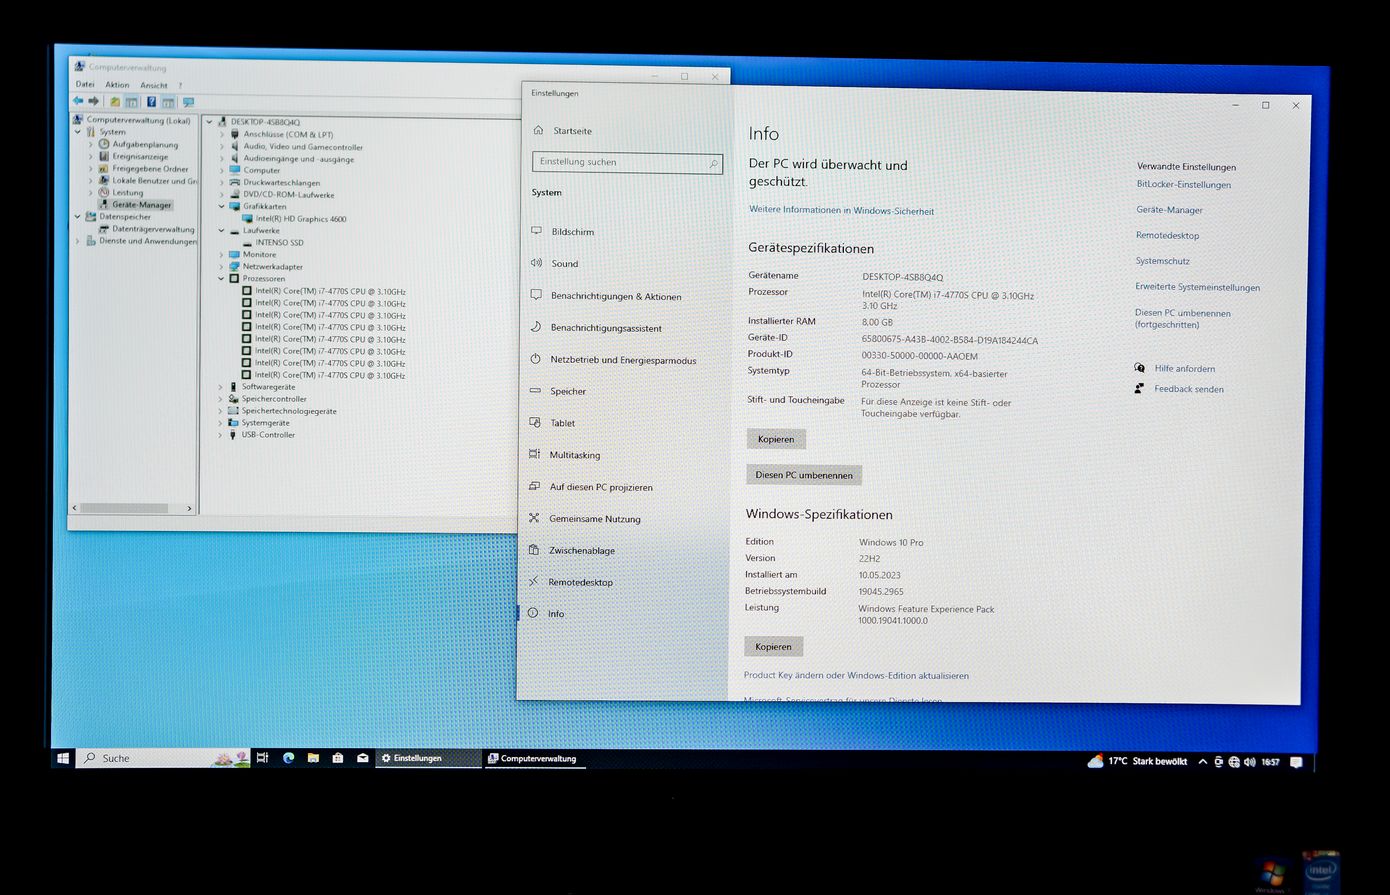The image size is (1390, 895).
Task: Click the monitor icon at the toolbar's end
Action: point(188,102)
